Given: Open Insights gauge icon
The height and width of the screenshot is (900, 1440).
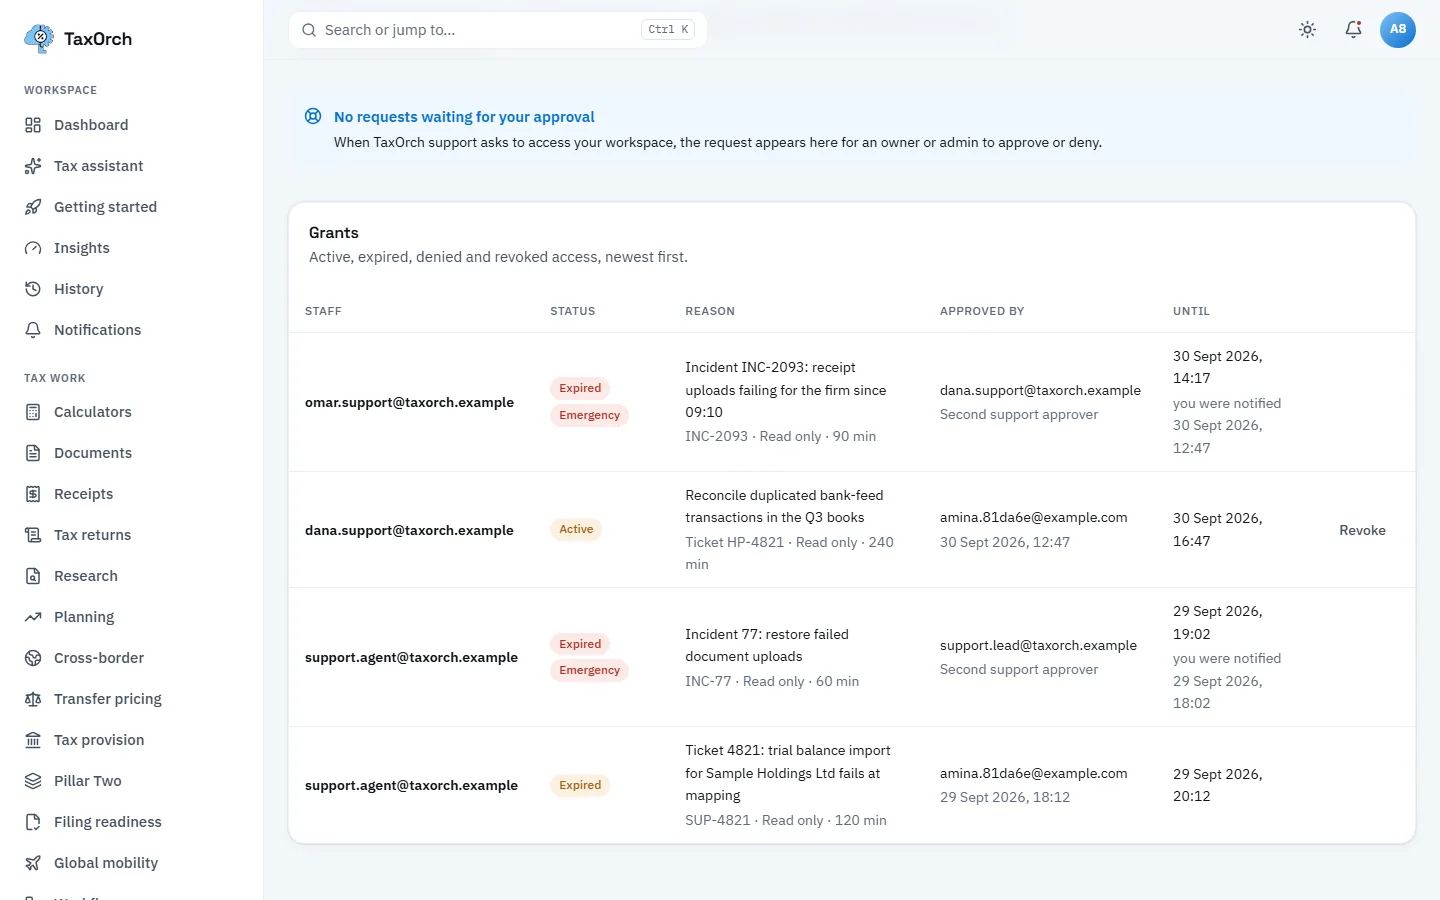Looking at the screenshot, I should coord(33,248).
